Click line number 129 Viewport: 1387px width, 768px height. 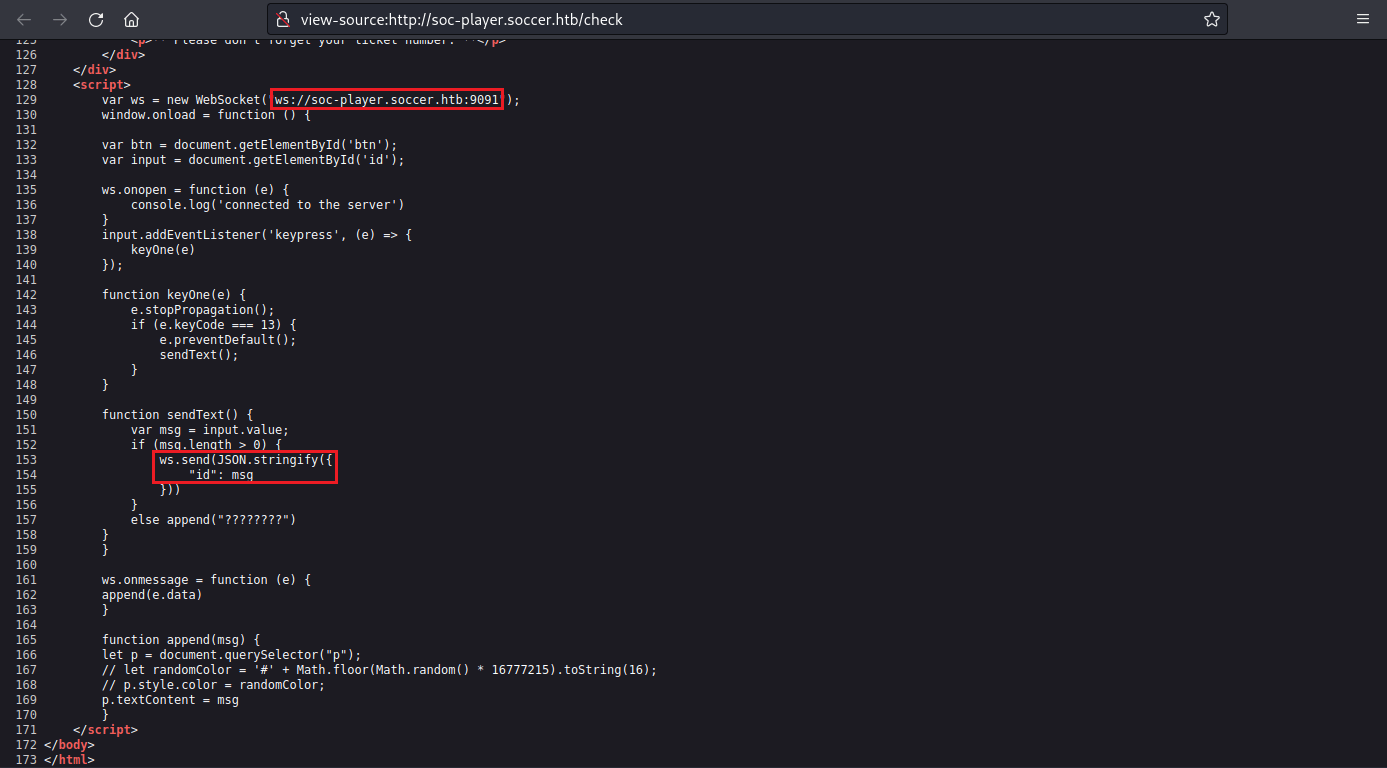coord(26,100)
